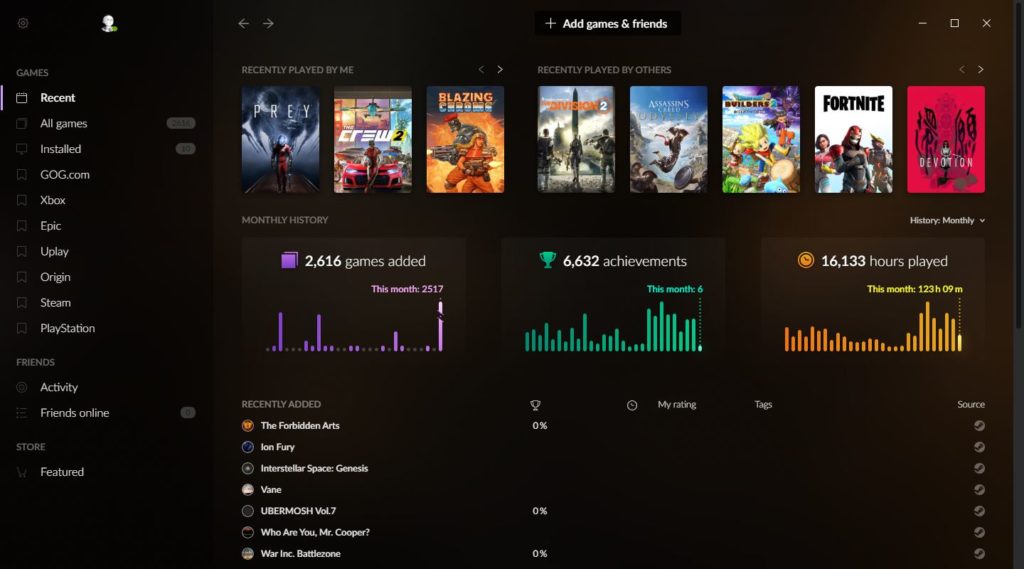Open the Steam library section

click(x=55, y=303)
